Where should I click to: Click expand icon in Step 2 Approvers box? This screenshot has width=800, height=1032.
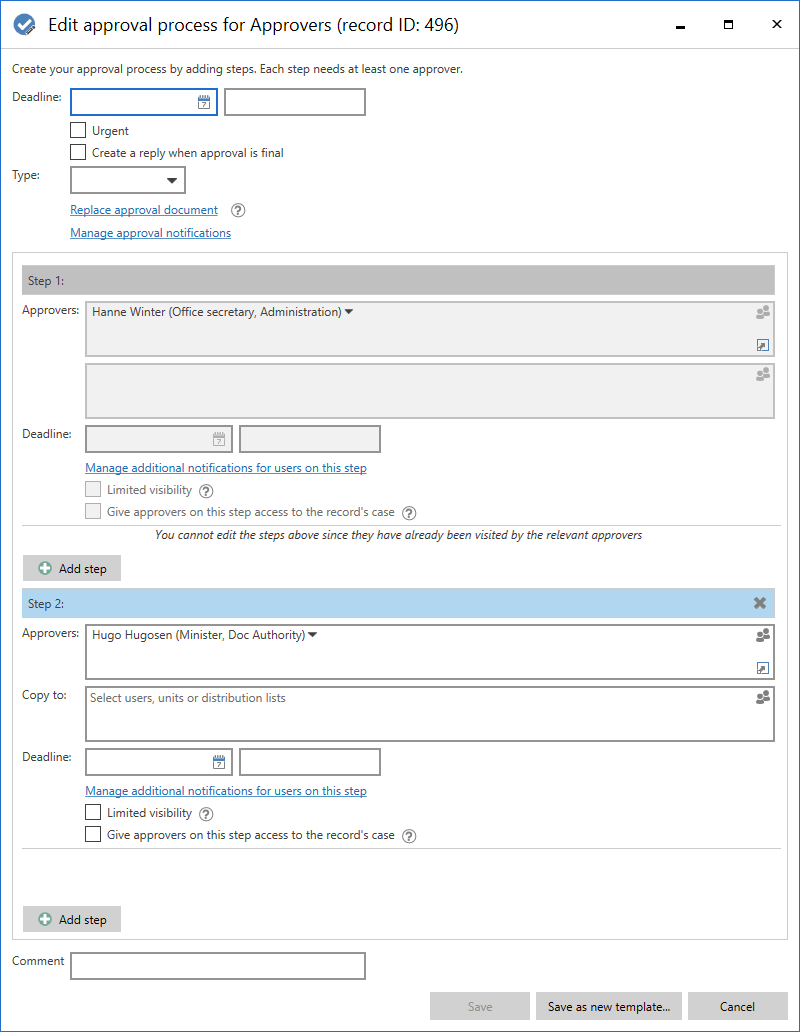763,668
